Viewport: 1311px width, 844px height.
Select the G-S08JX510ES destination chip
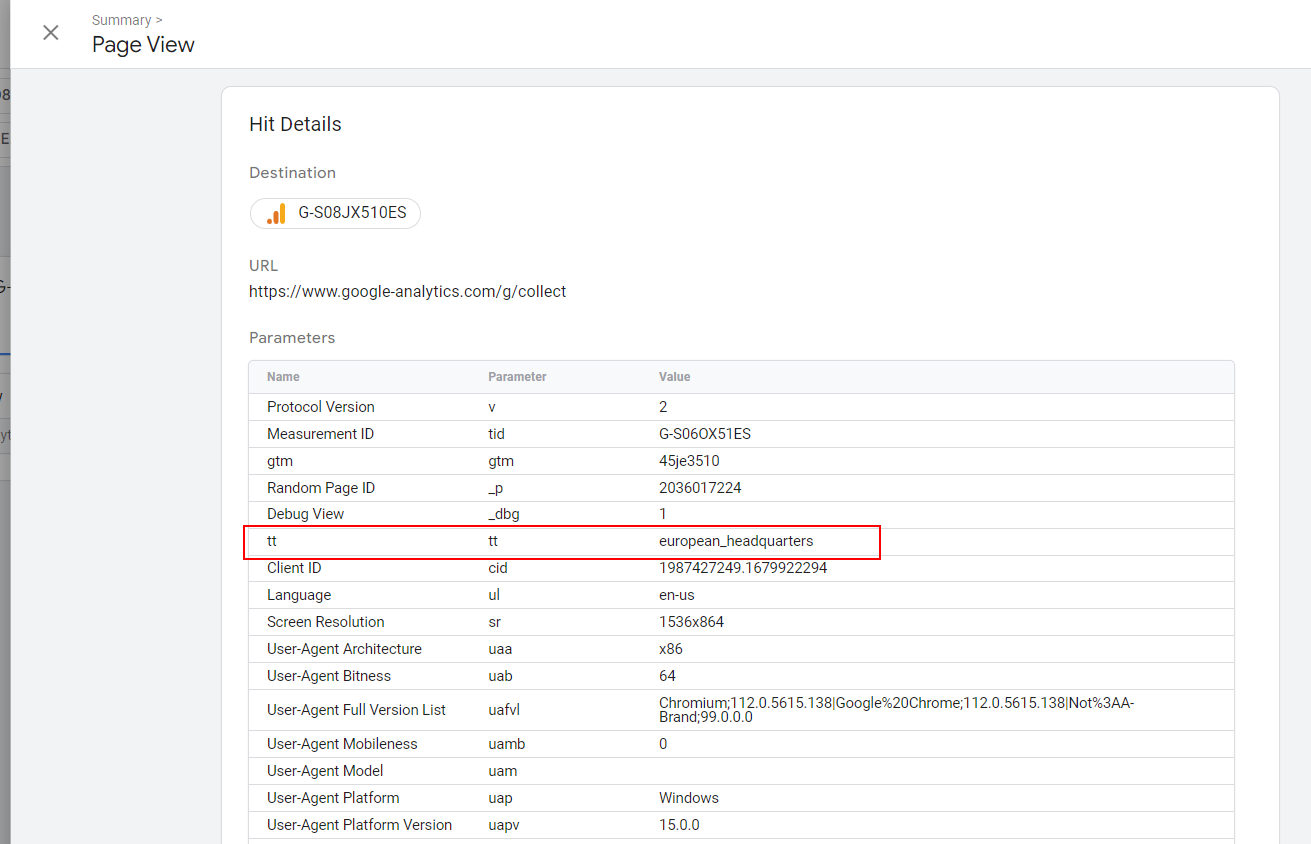pos(335,213)
